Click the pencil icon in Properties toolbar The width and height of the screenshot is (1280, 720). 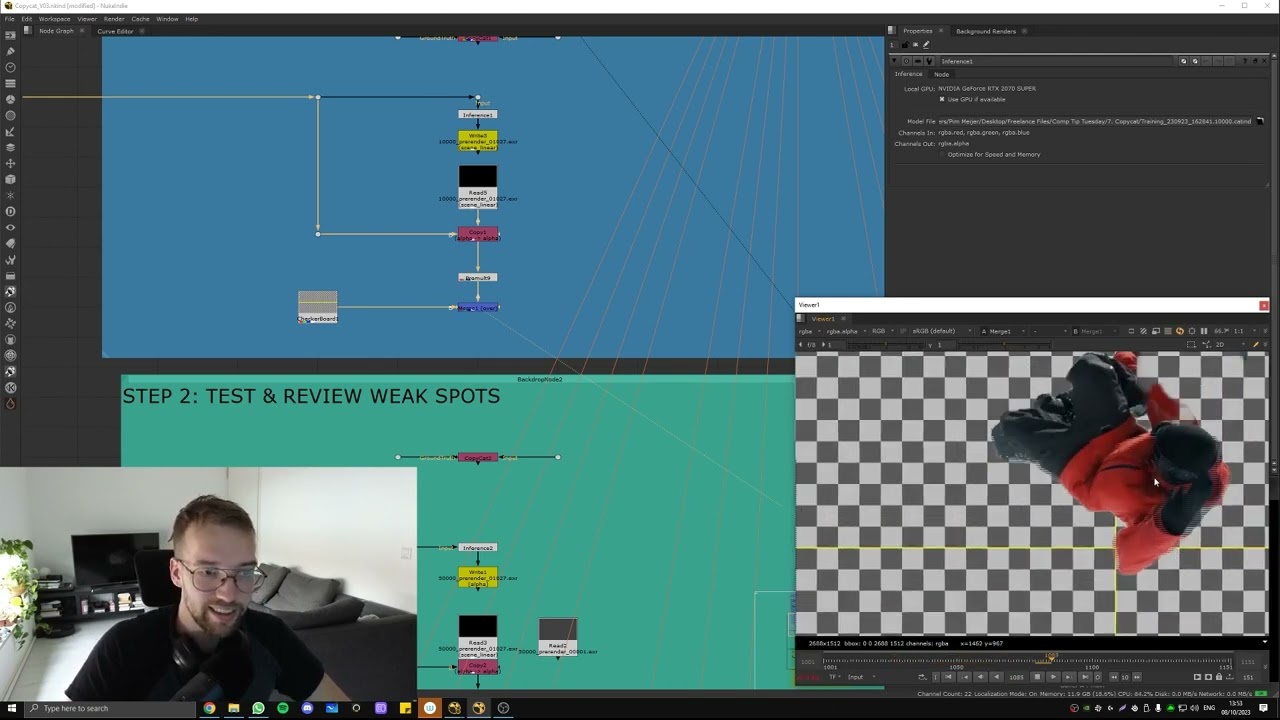click(x=926, y=45)
